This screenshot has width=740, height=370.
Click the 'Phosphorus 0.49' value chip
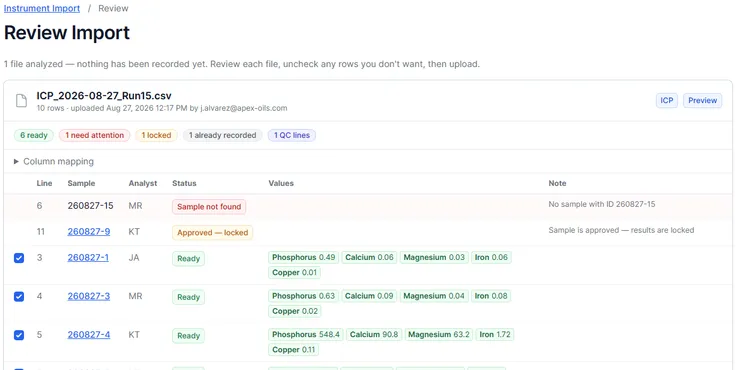click(303, 258)
